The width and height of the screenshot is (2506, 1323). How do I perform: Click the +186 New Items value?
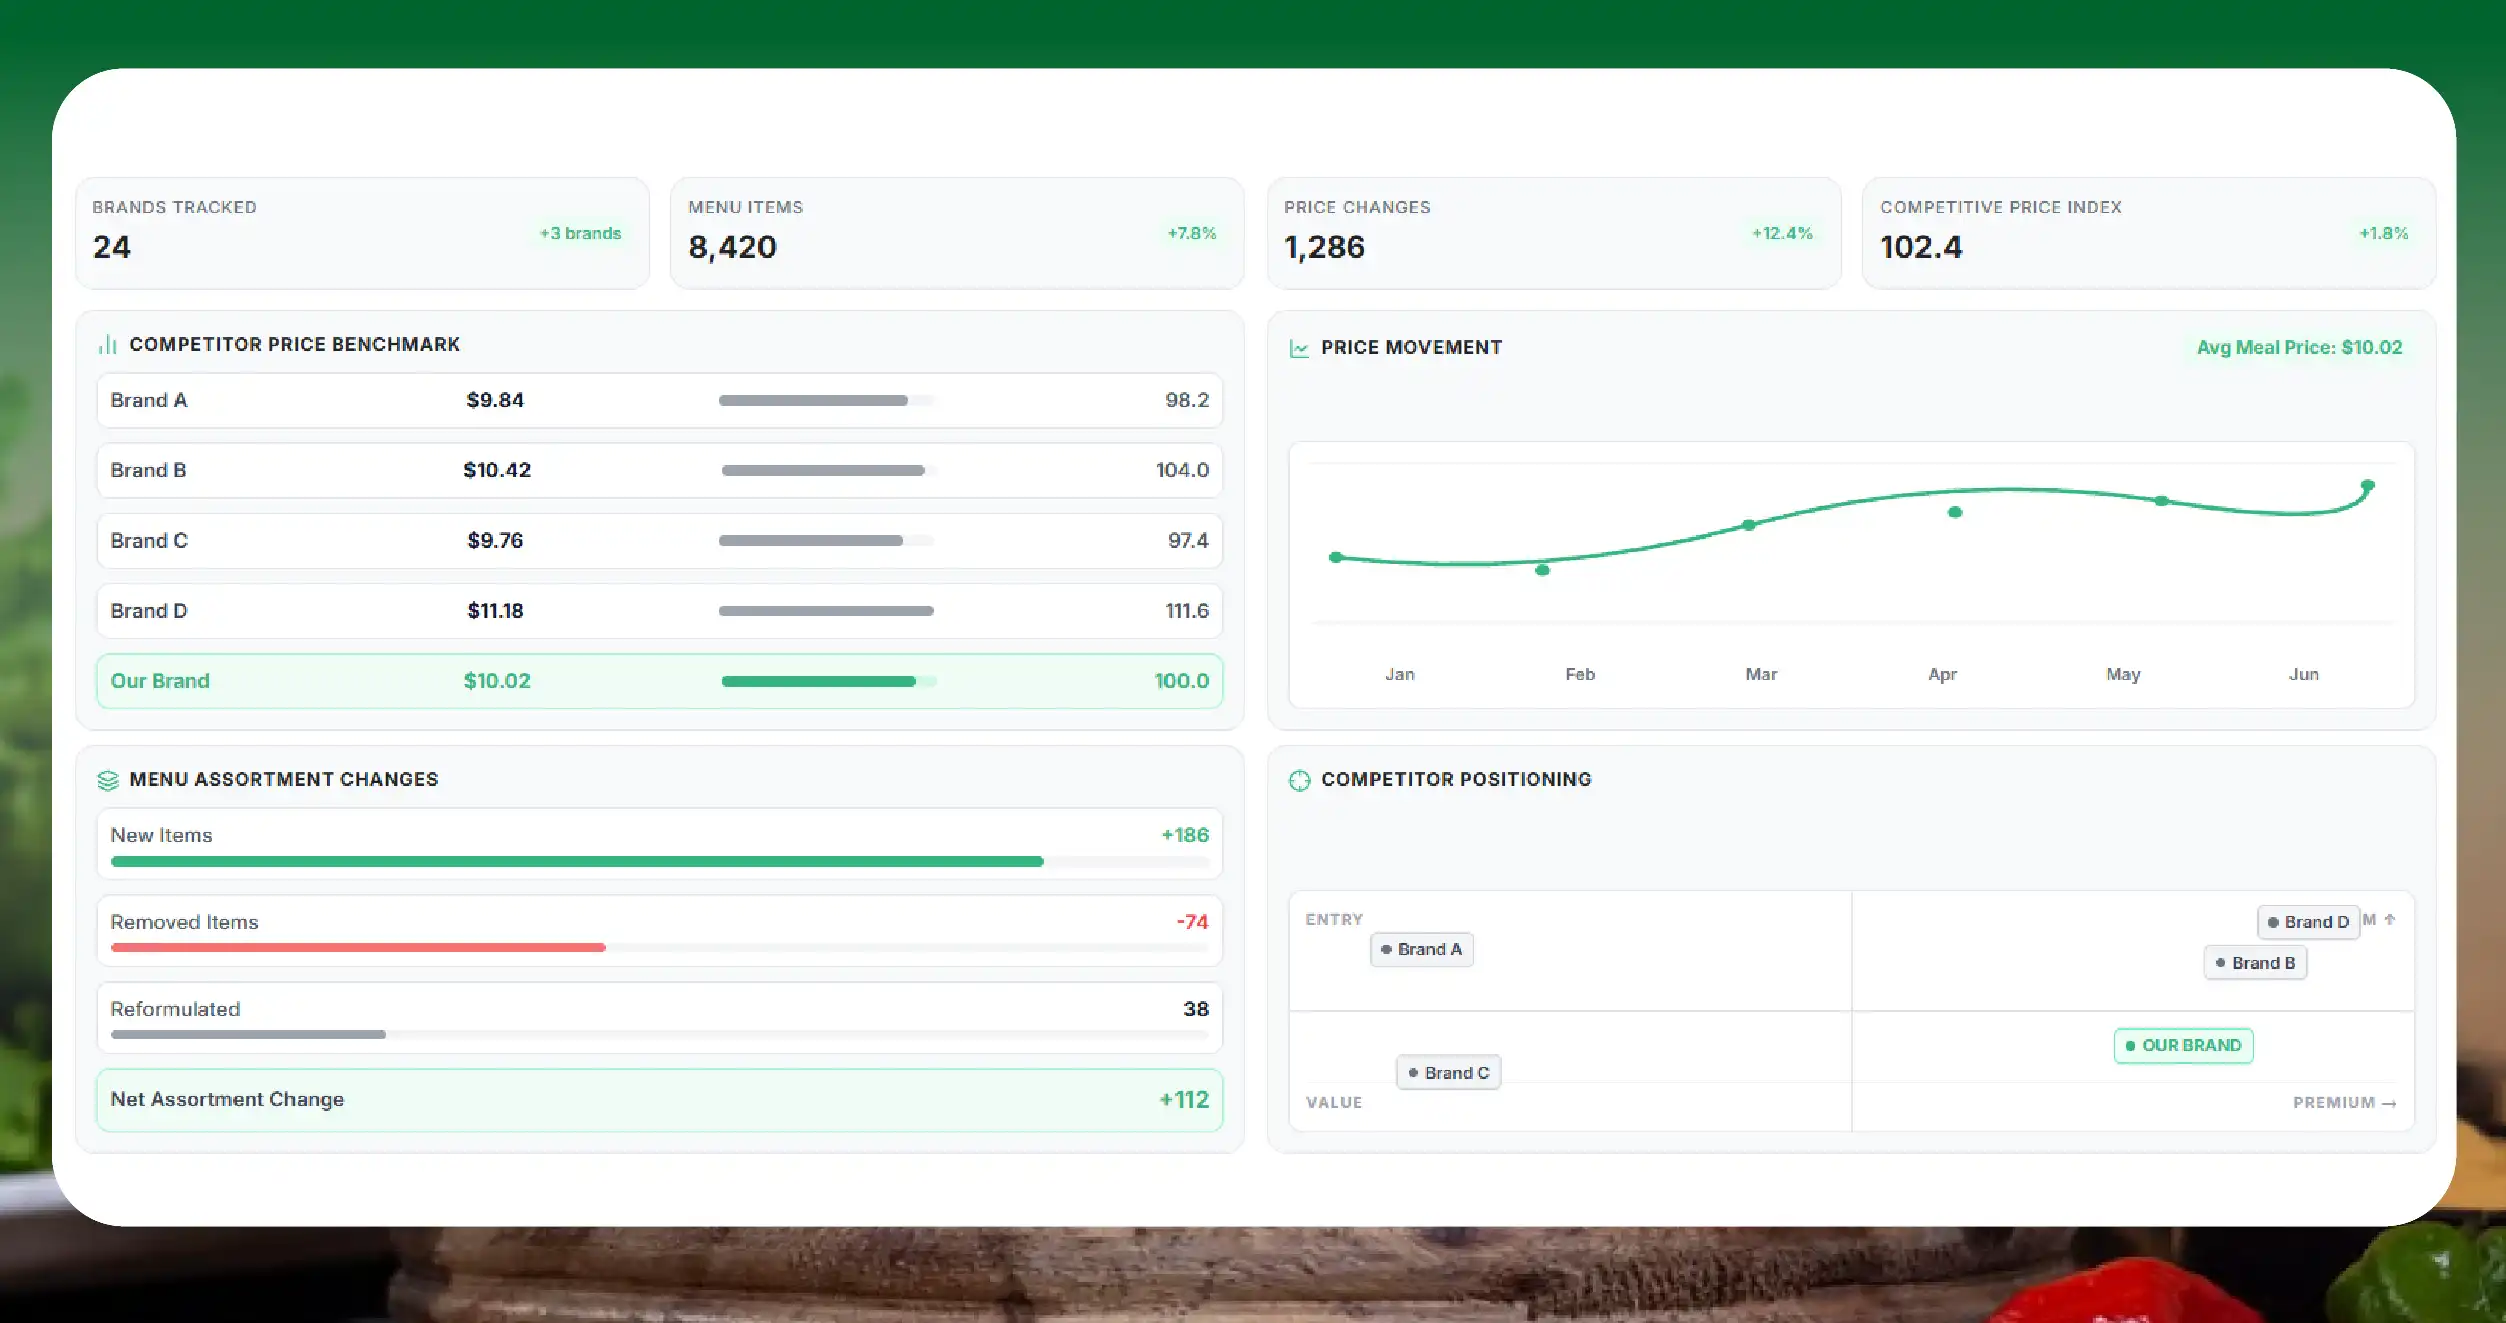click(x=1185, y=835)
